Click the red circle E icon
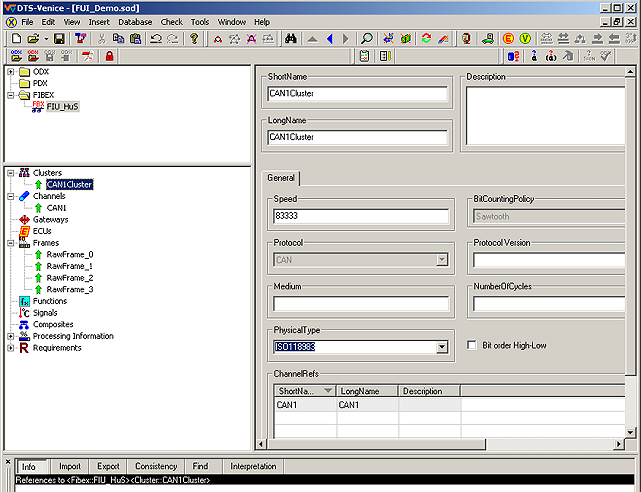This screenshot has width=641, height=492. pyautogui.click(x=508, y=39)
